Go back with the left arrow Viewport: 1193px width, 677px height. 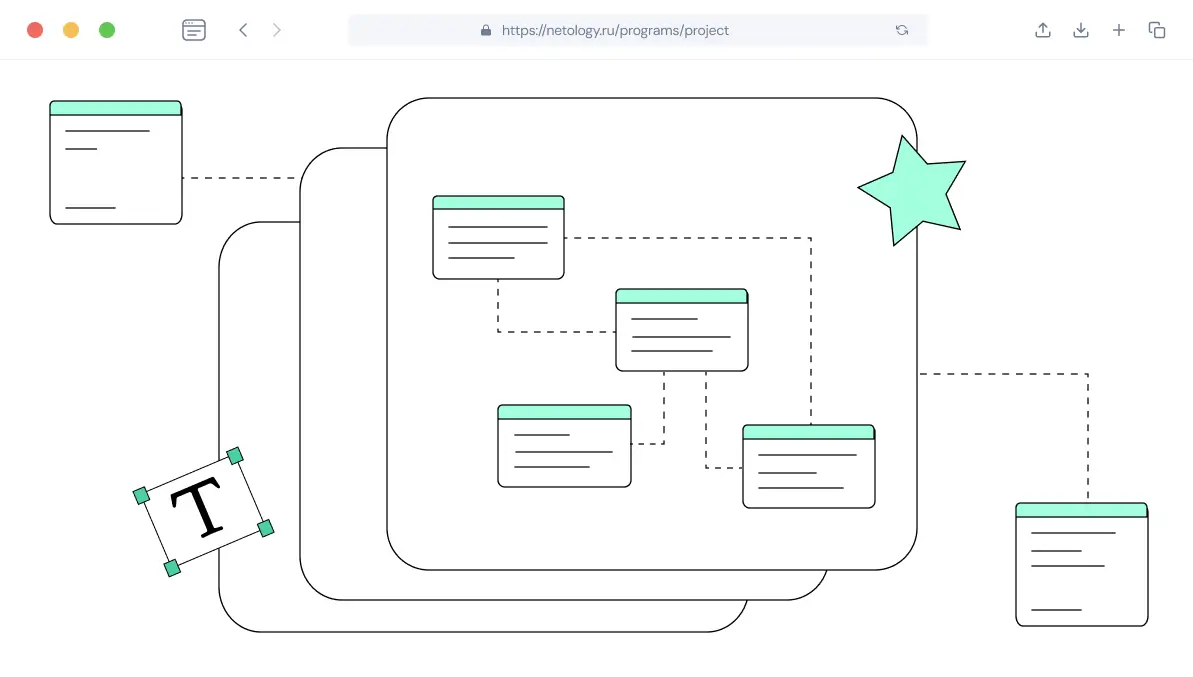[x=243, y=30]
